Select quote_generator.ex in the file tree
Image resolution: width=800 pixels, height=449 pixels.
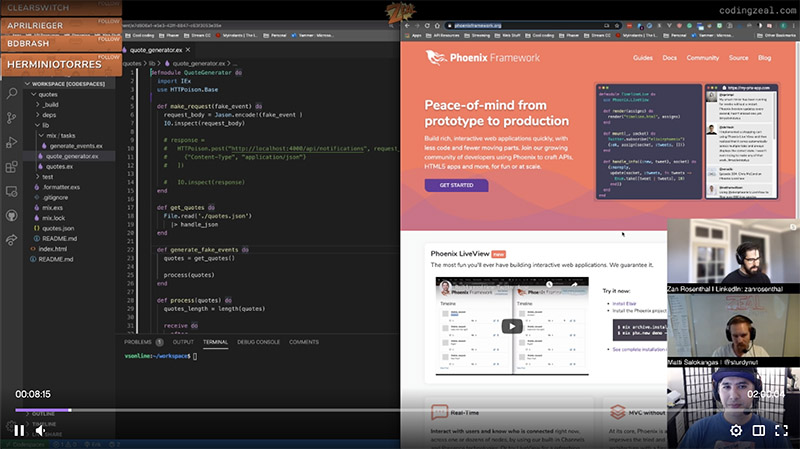coord(71,156)
